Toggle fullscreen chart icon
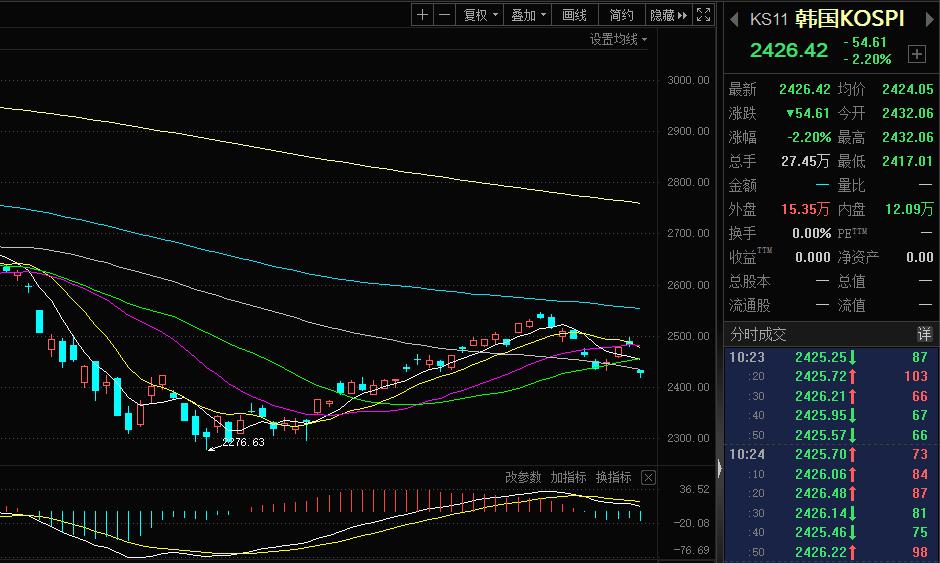The width and height of the screenshot is (940, 563). click(704, 15)
